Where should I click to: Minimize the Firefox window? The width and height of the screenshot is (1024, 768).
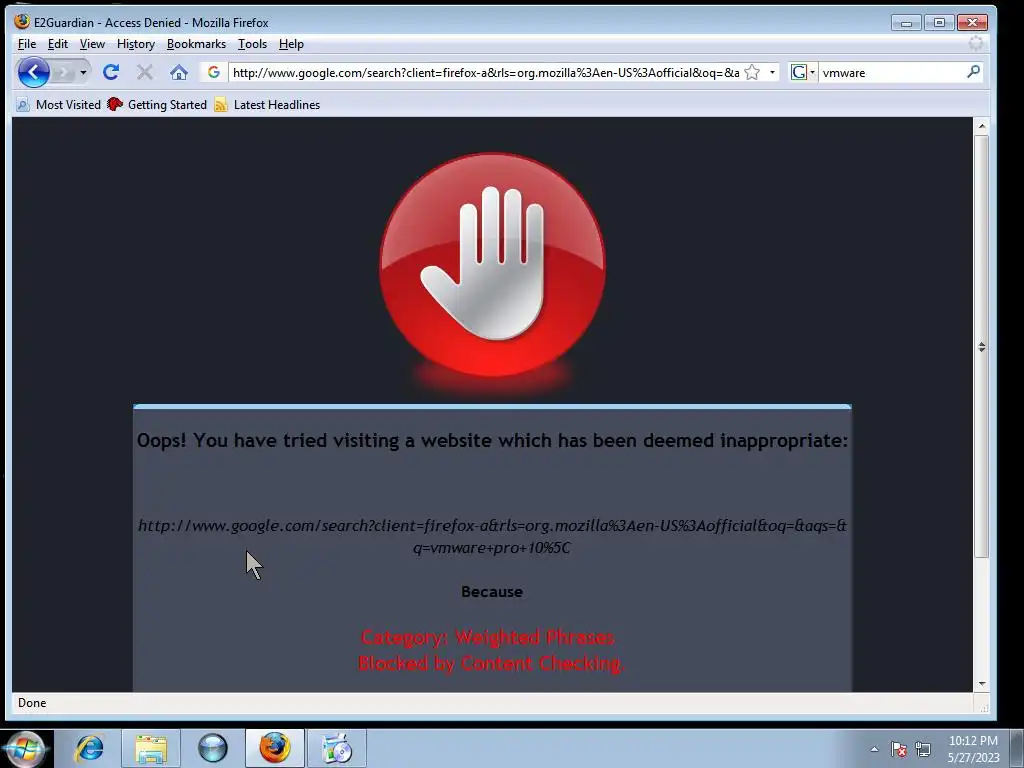pyautogui.click(x=906, y=23)
